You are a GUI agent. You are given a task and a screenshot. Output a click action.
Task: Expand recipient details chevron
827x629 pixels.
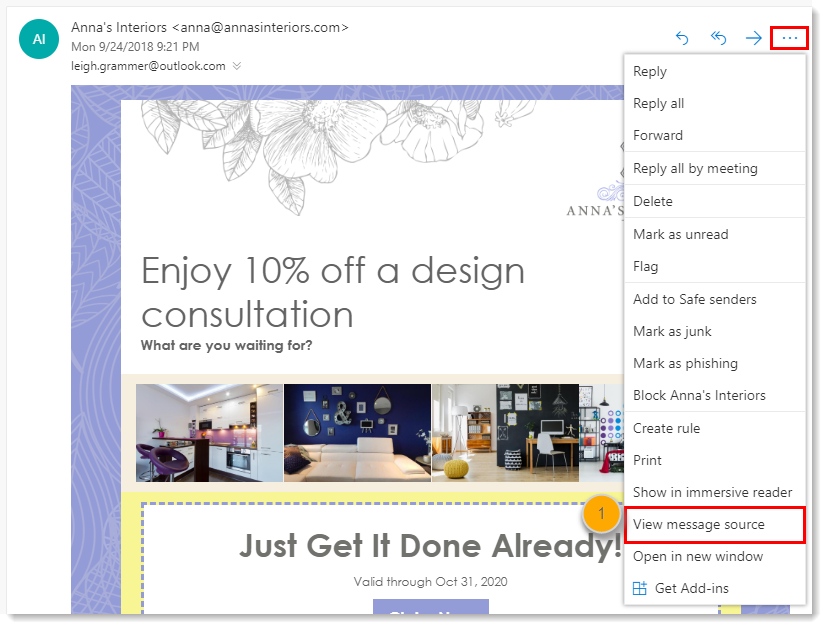pyautogui.click(x=237, y=66)
